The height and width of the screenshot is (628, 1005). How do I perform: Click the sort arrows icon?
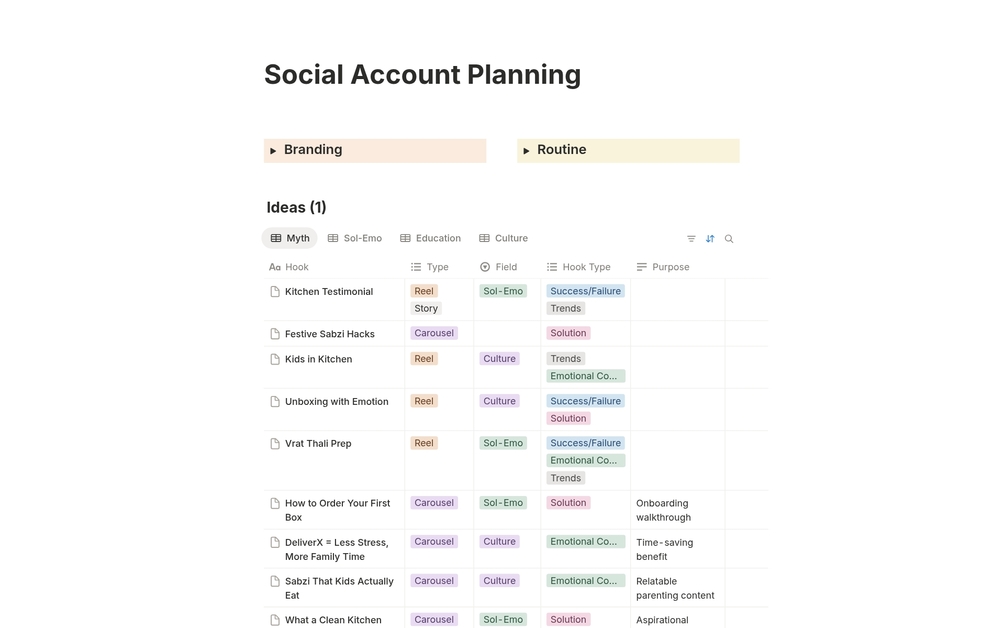click(710, 239)
